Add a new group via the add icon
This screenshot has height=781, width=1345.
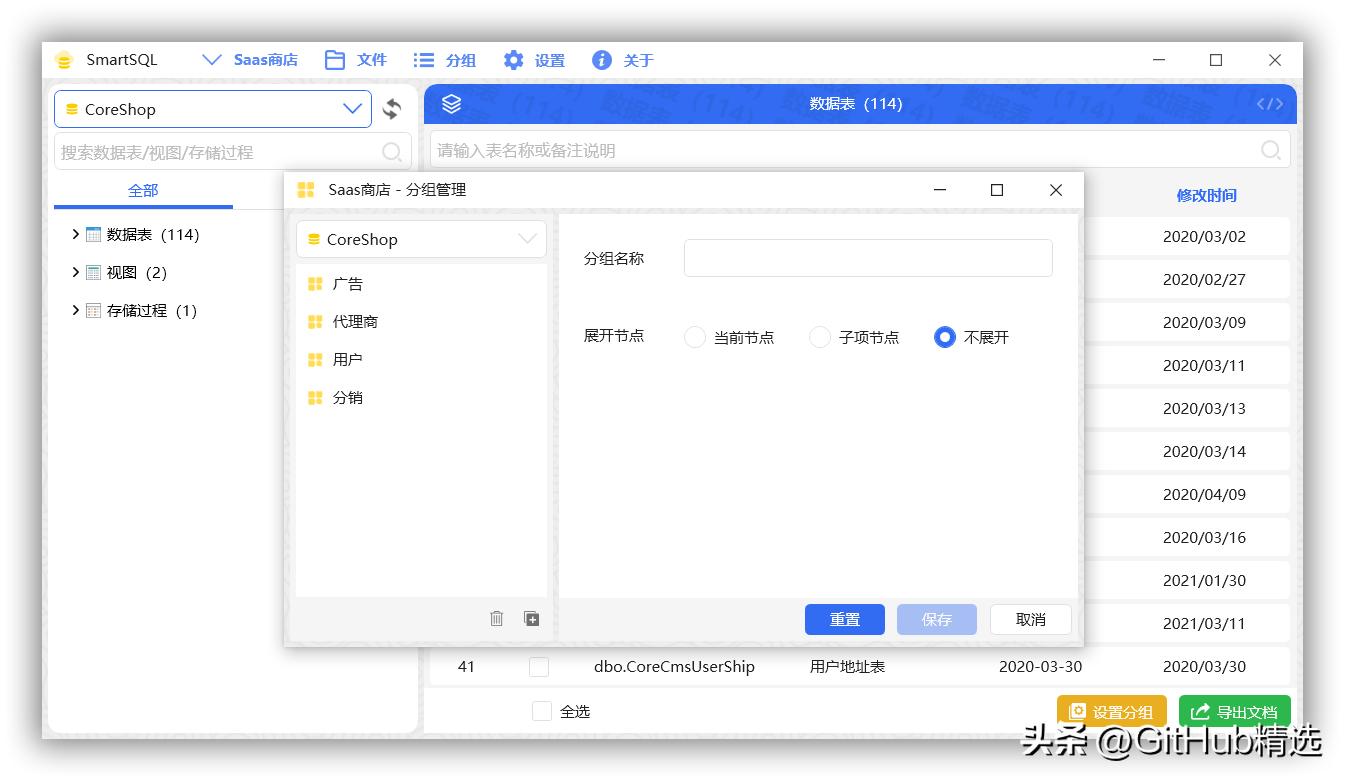point(532,619)
